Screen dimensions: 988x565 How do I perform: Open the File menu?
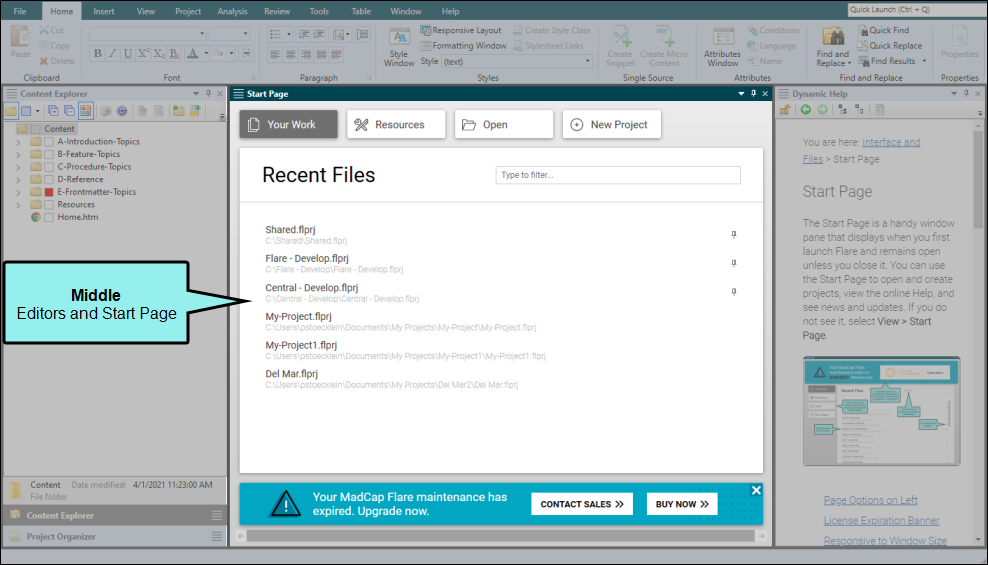point(20,11)
